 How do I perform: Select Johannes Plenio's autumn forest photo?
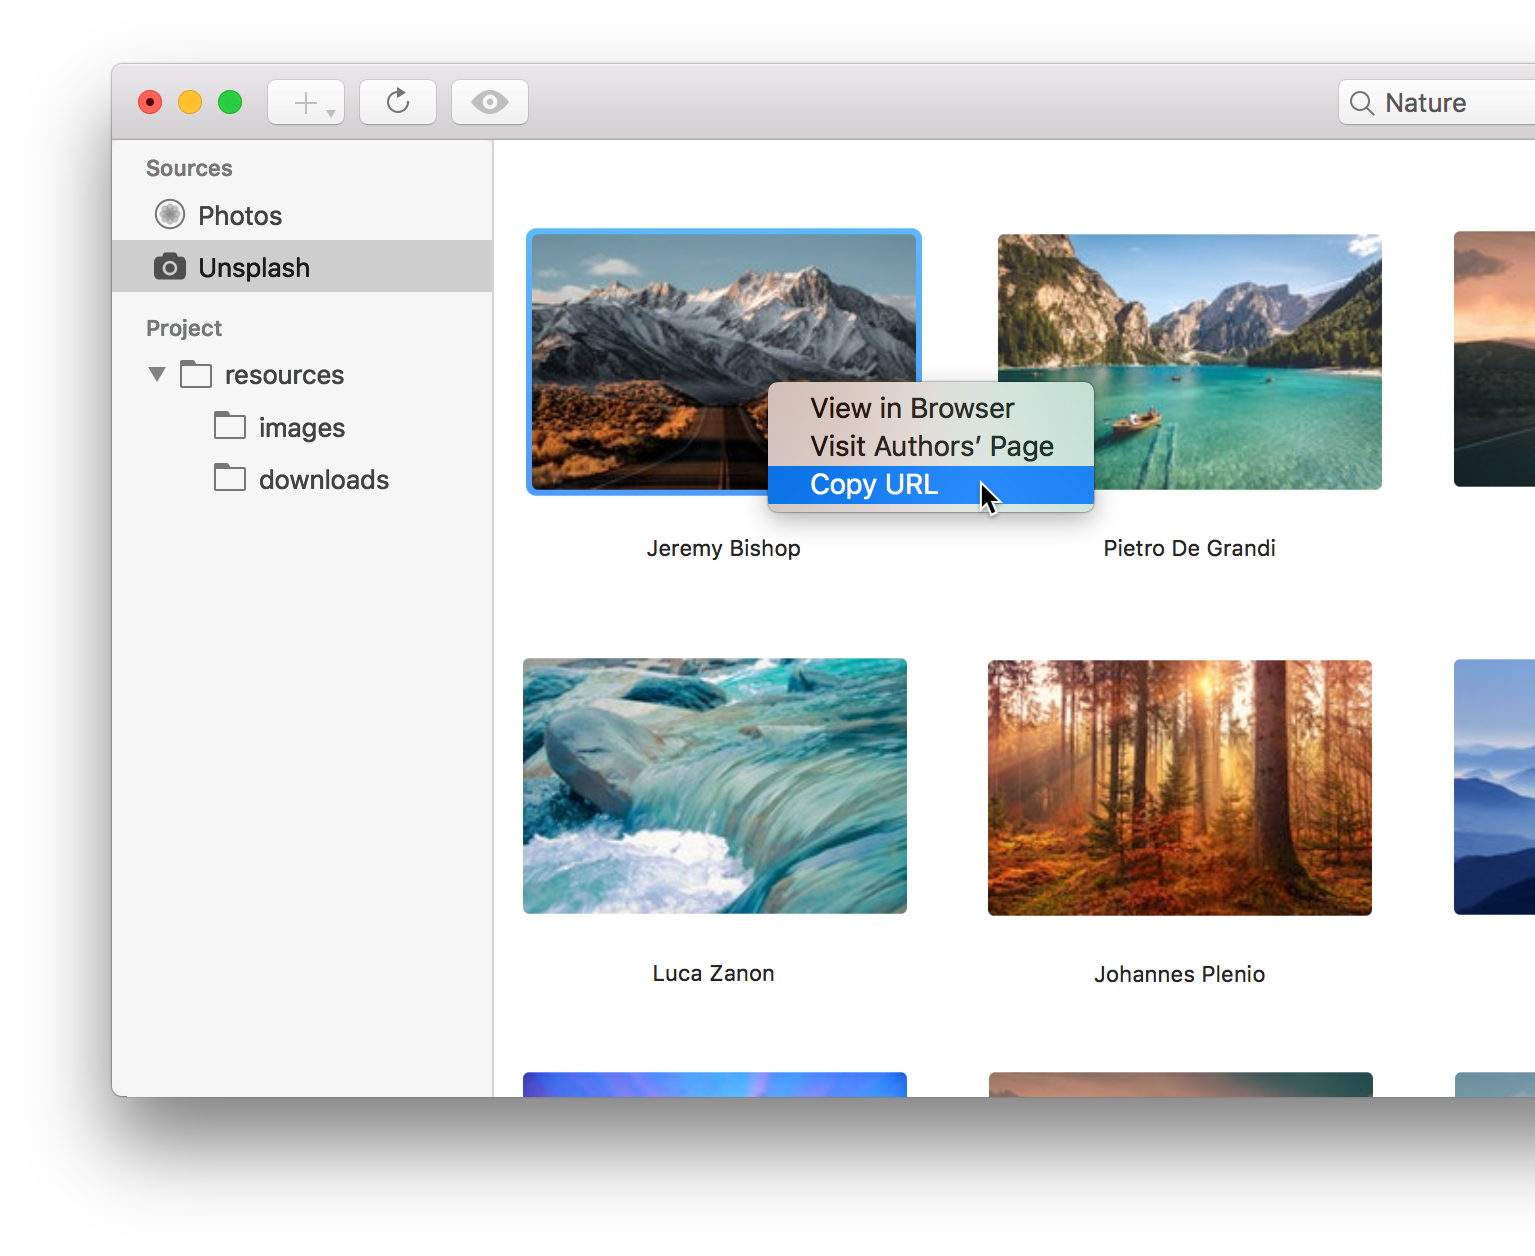[1179, 788]
